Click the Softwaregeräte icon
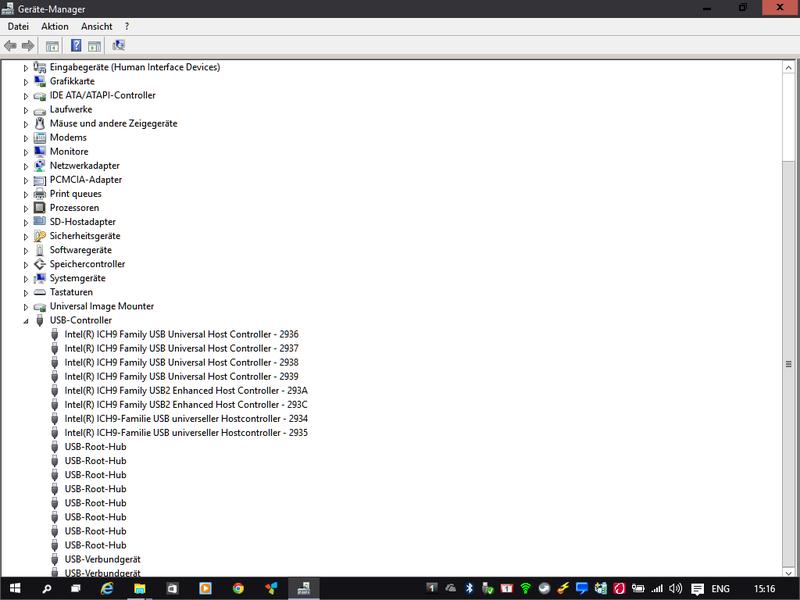This screenshot has width=800, height=600. pos(40,250)
